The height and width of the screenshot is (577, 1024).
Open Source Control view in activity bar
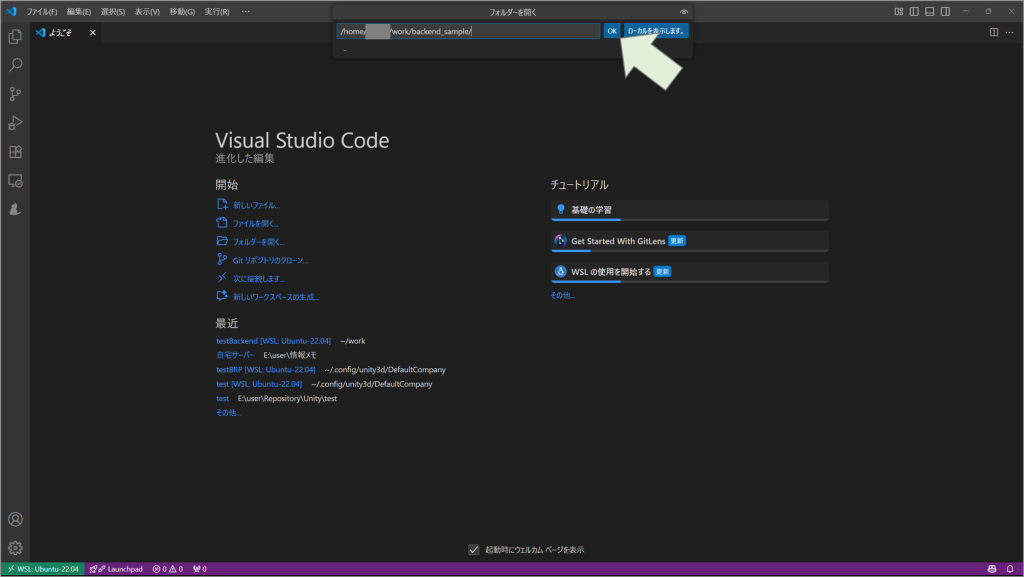[15, 94]
